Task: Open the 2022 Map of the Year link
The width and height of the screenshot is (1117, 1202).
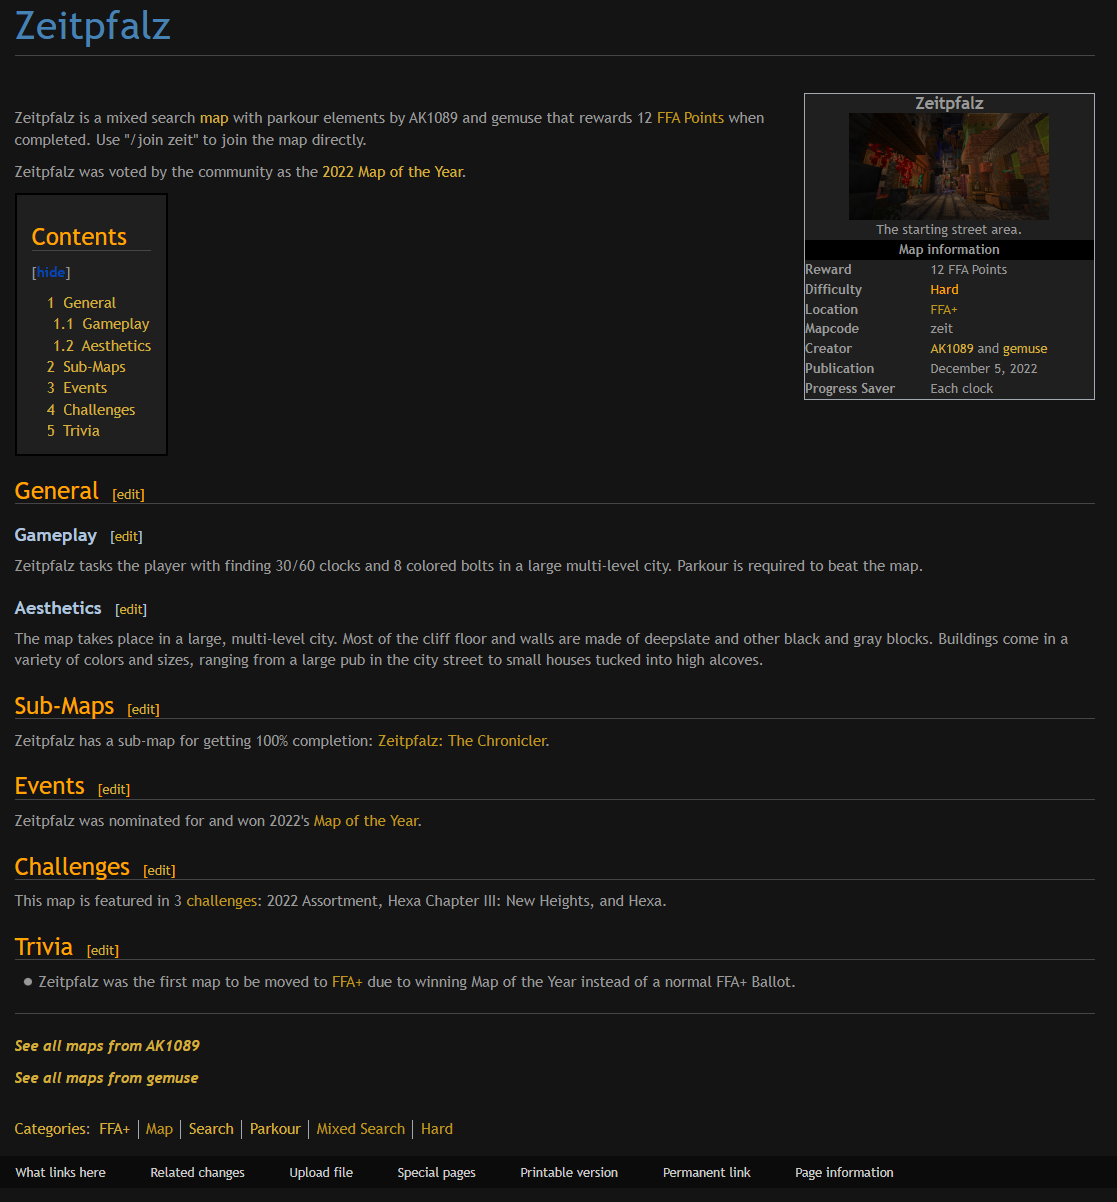Action: 392,172
